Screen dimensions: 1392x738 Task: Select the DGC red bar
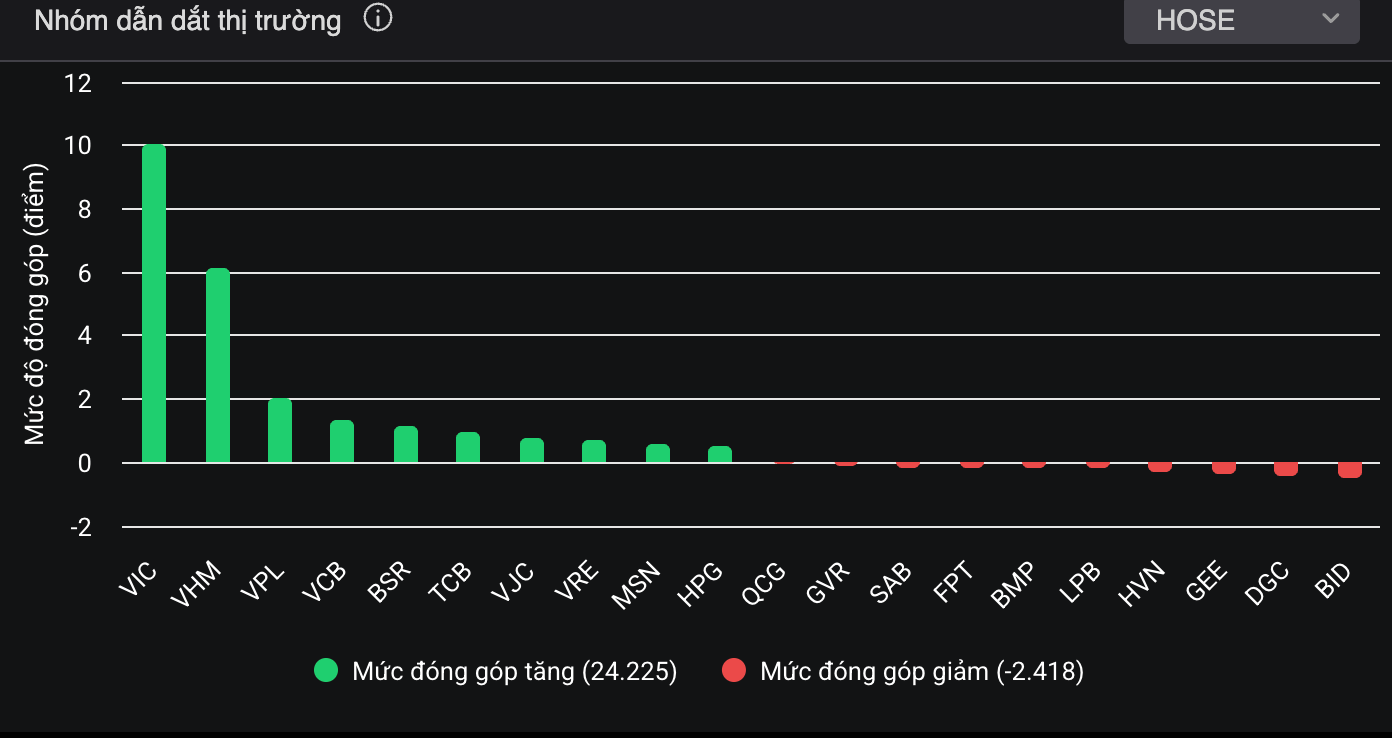[x=1286, y=469]
